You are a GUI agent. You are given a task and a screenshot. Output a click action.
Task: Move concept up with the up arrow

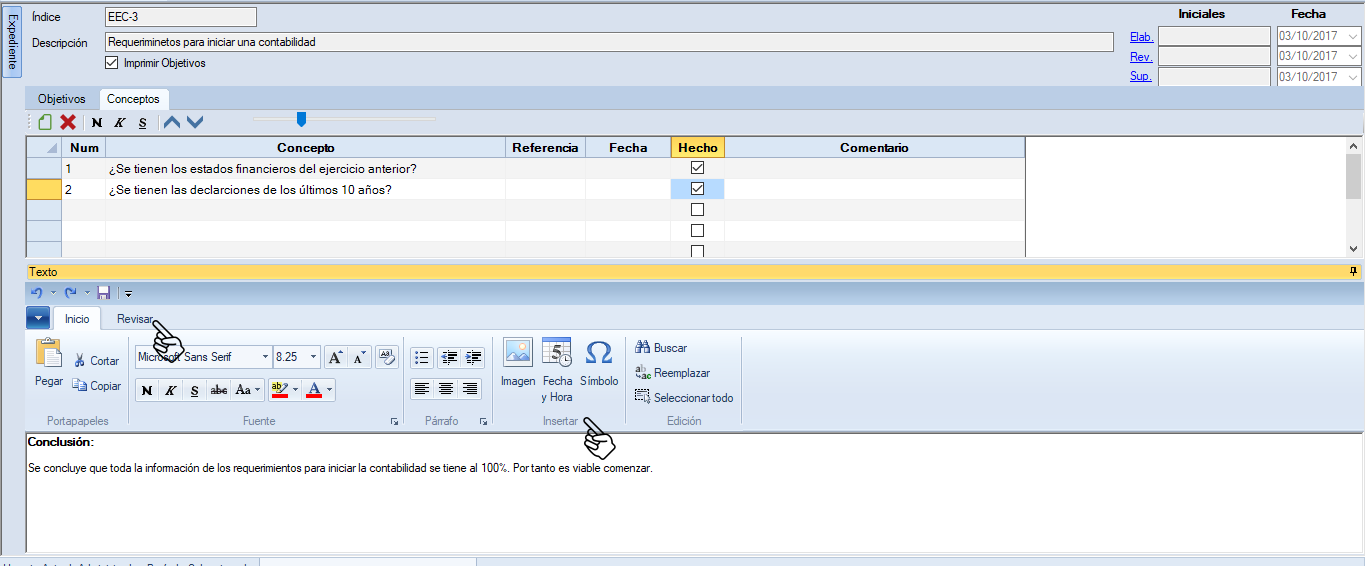172,122
